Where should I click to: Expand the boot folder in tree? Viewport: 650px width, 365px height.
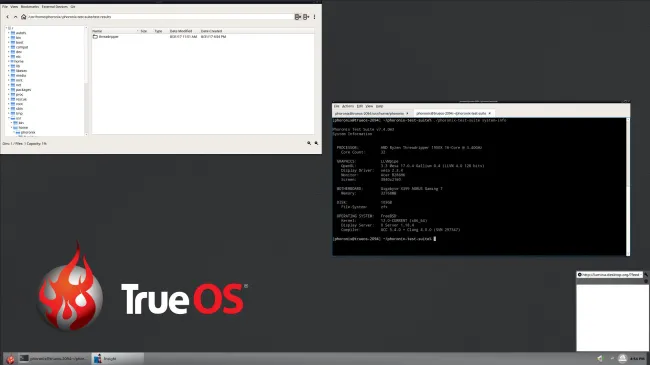(x=9, y=42)
